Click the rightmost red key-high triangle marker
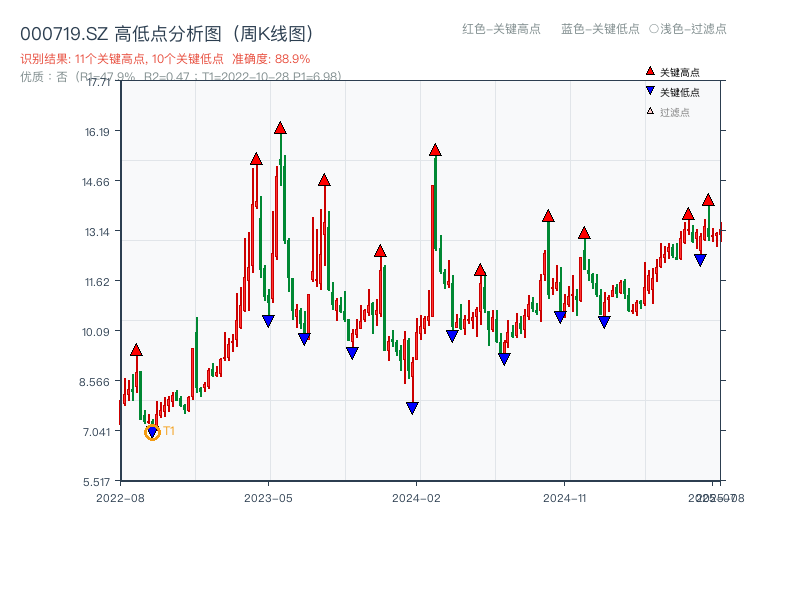Screen dimensions: 800x600 pos(707,199)
